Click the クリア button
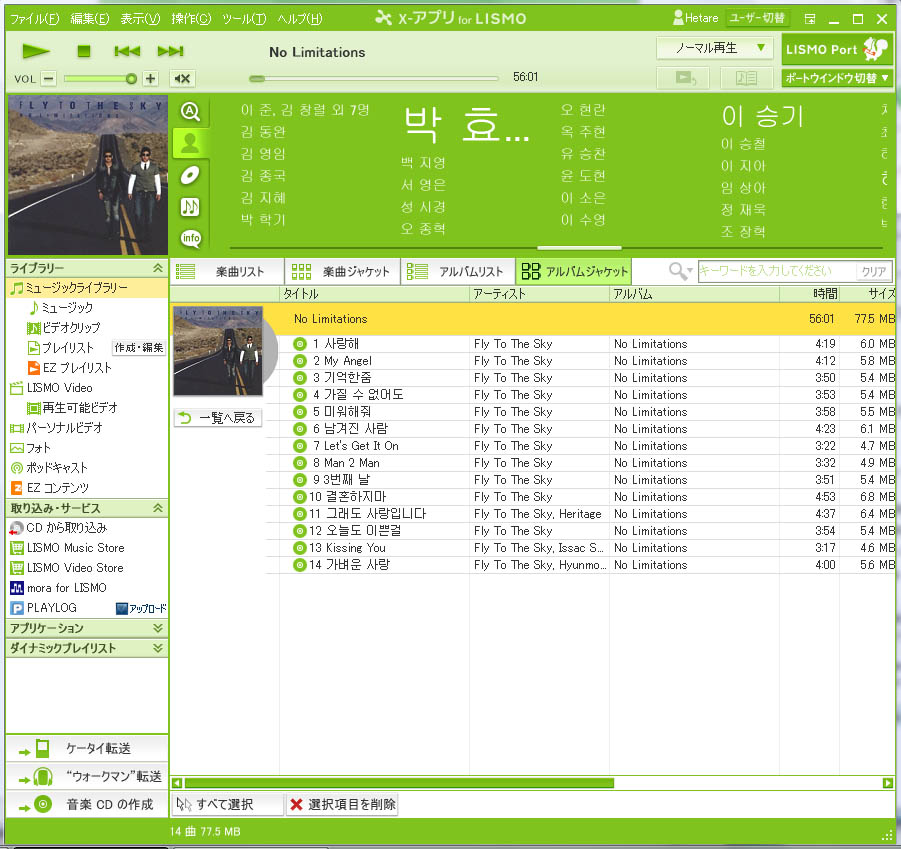The height and width of the screenshot is (849, 901). [873, 272]
